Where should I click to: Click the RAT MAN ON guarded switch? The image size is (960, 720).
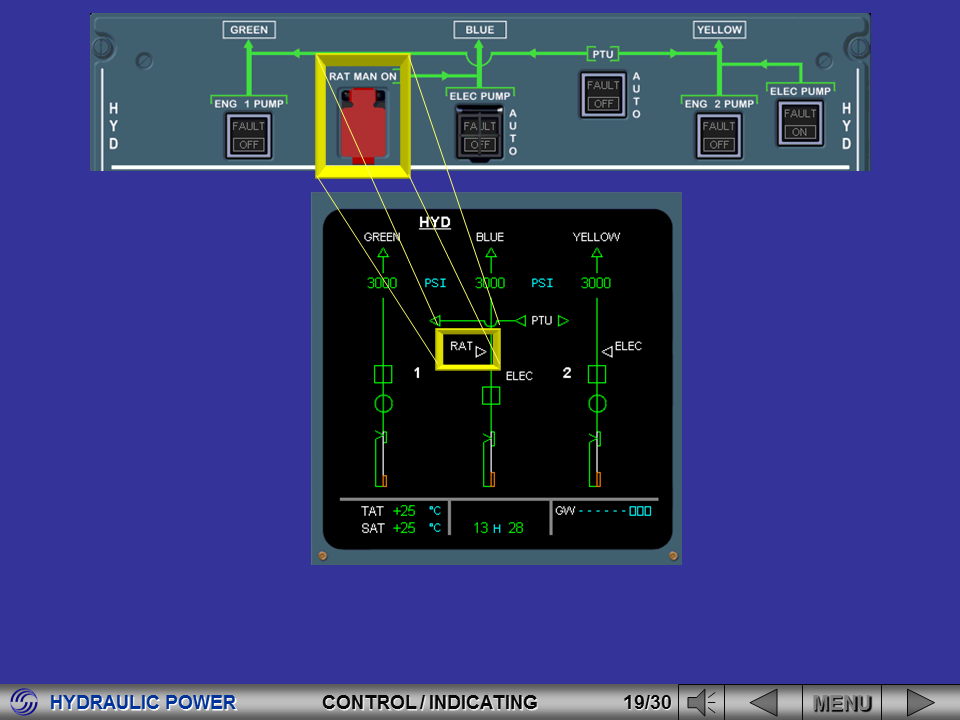362,120
